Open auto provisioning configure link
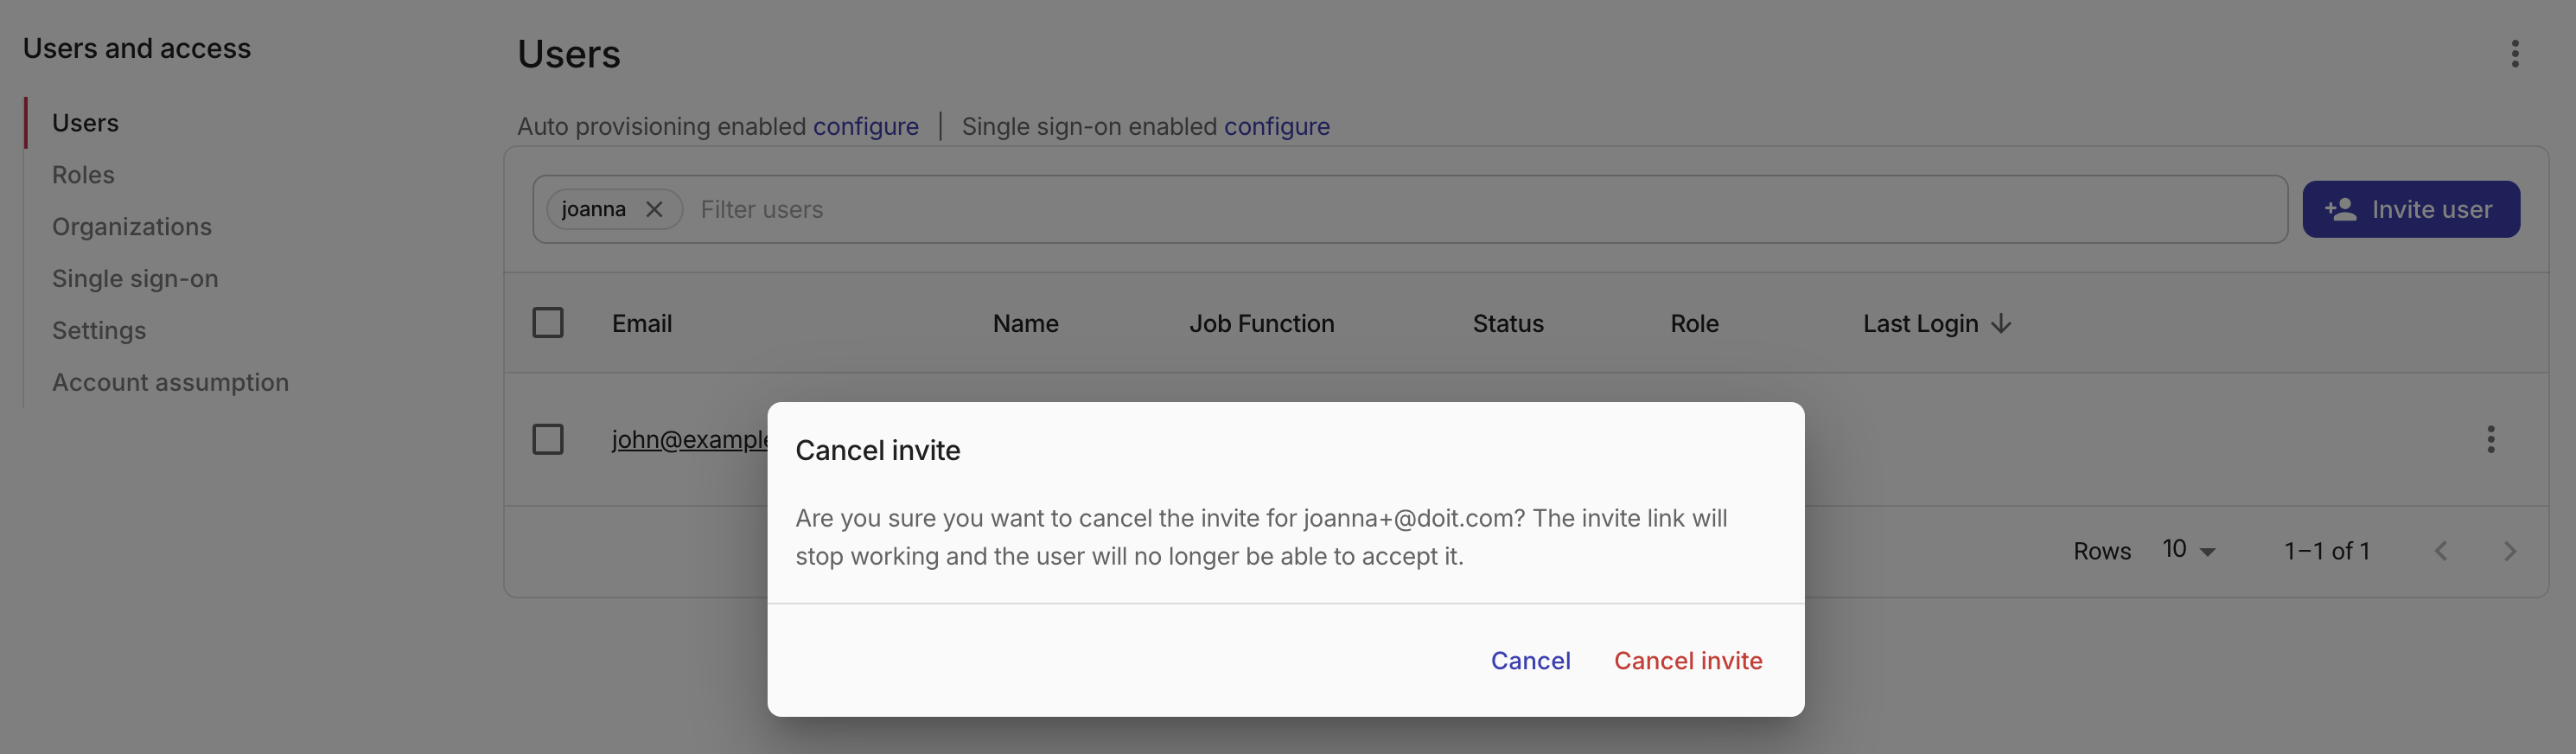 pyautogui.click(x=865, y=127)
